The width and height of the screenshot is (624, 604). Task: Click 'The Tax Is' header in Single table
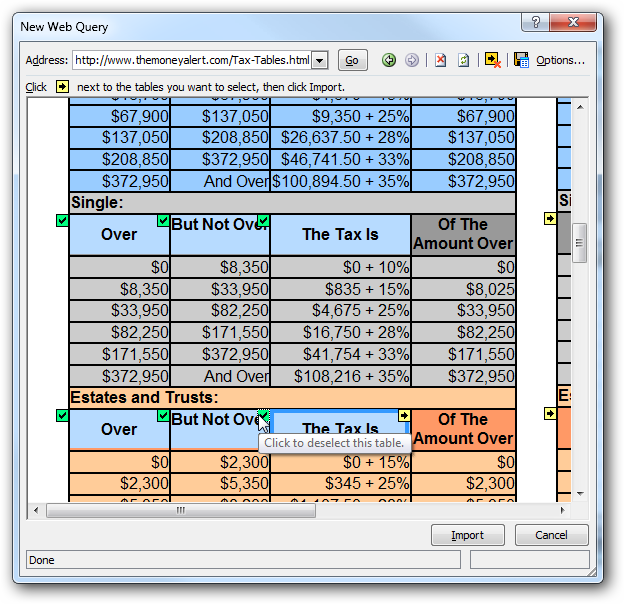tap(340, 234)
